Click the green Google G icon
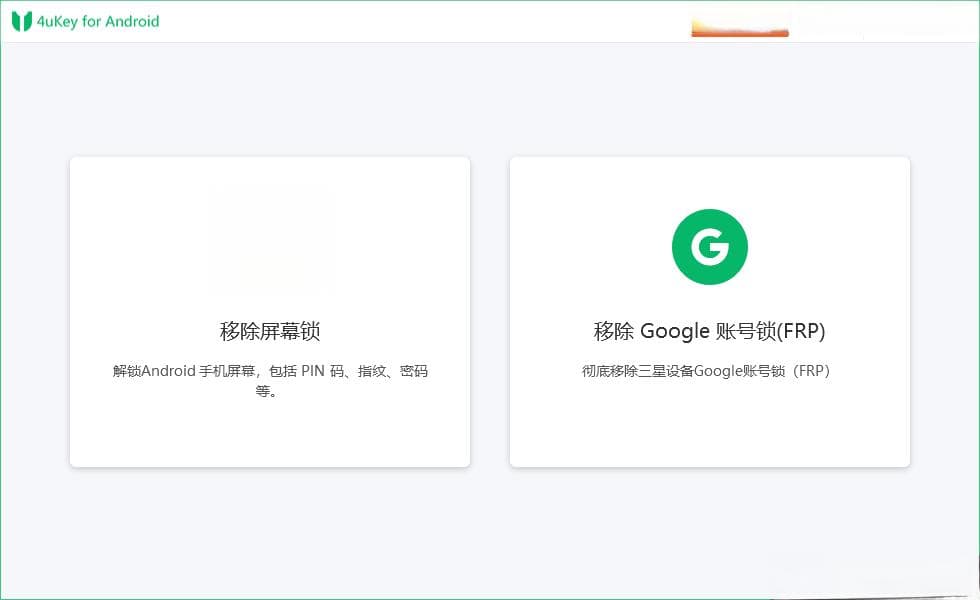Screen dimensions: 980x600 coord(709,246)
